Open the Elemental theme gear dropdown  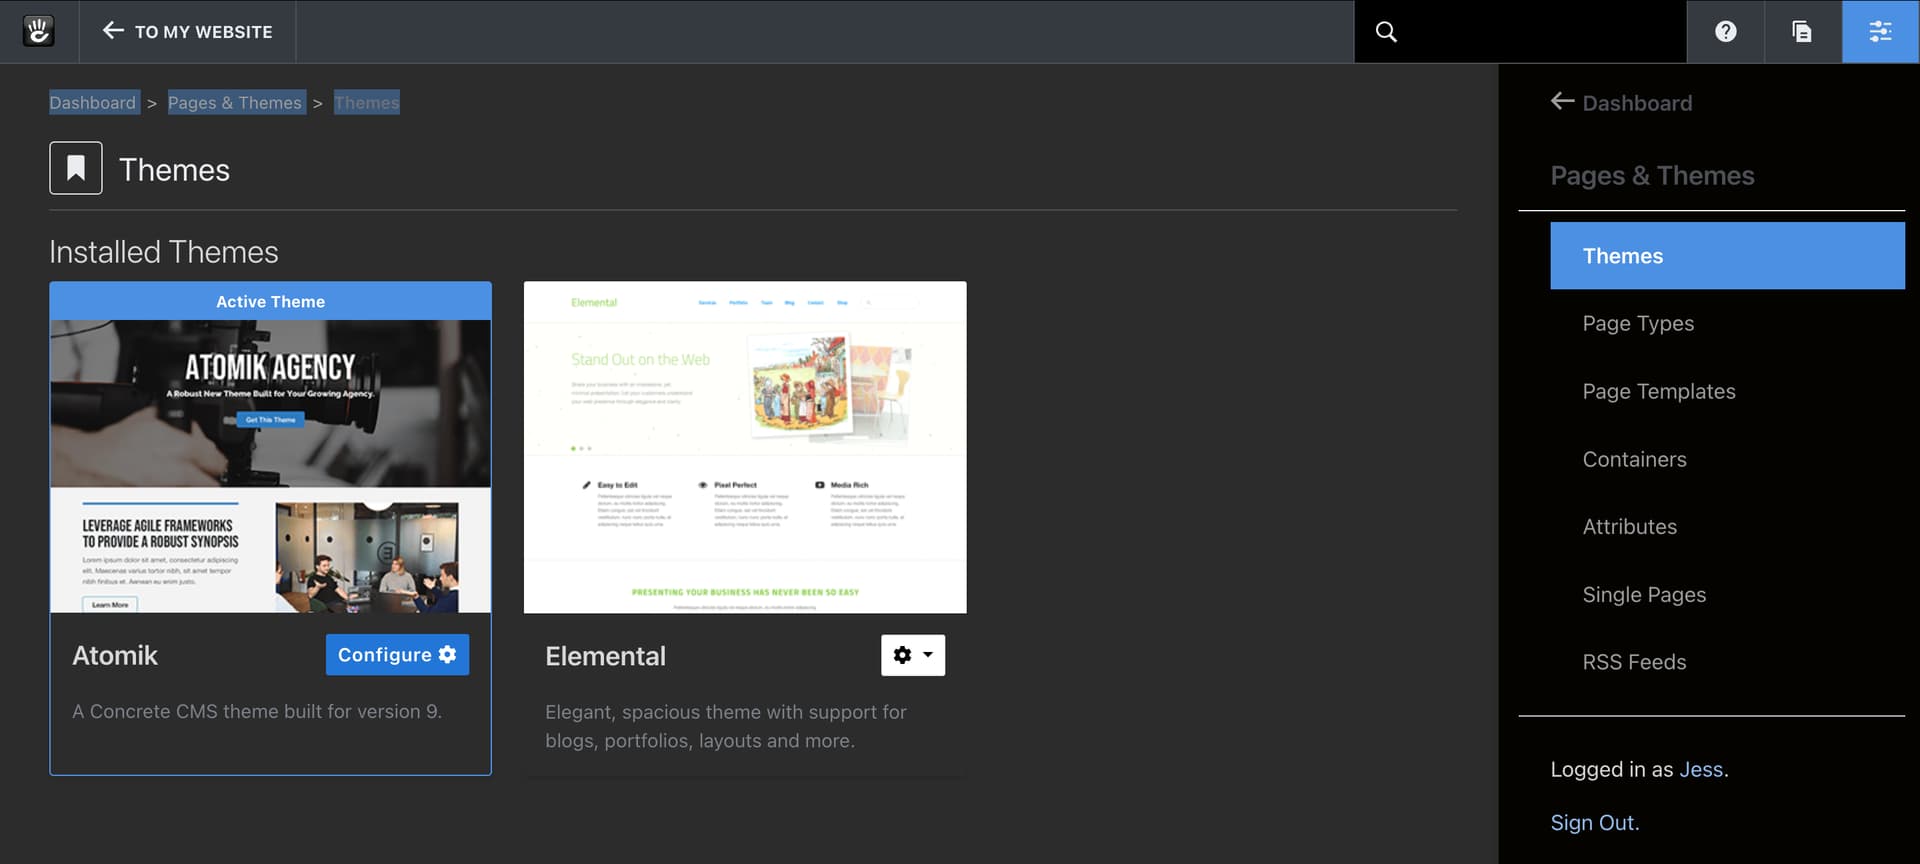(913, 655)
